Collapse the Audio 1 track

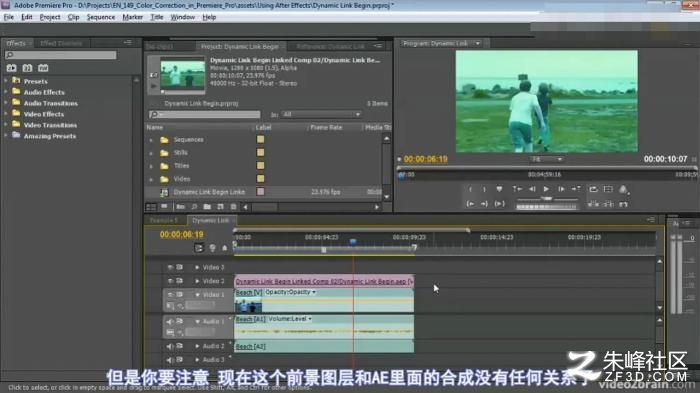coord(197,322)
